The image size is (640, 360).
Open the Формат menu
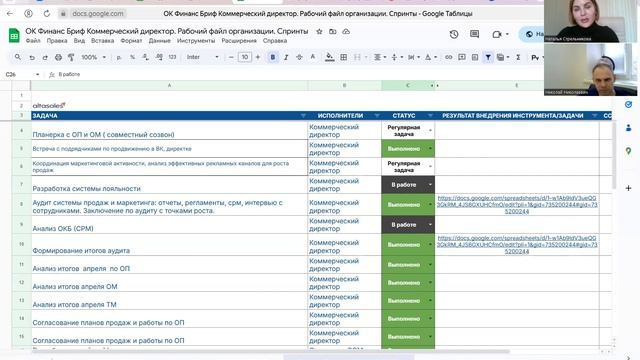tap(131, 41)
